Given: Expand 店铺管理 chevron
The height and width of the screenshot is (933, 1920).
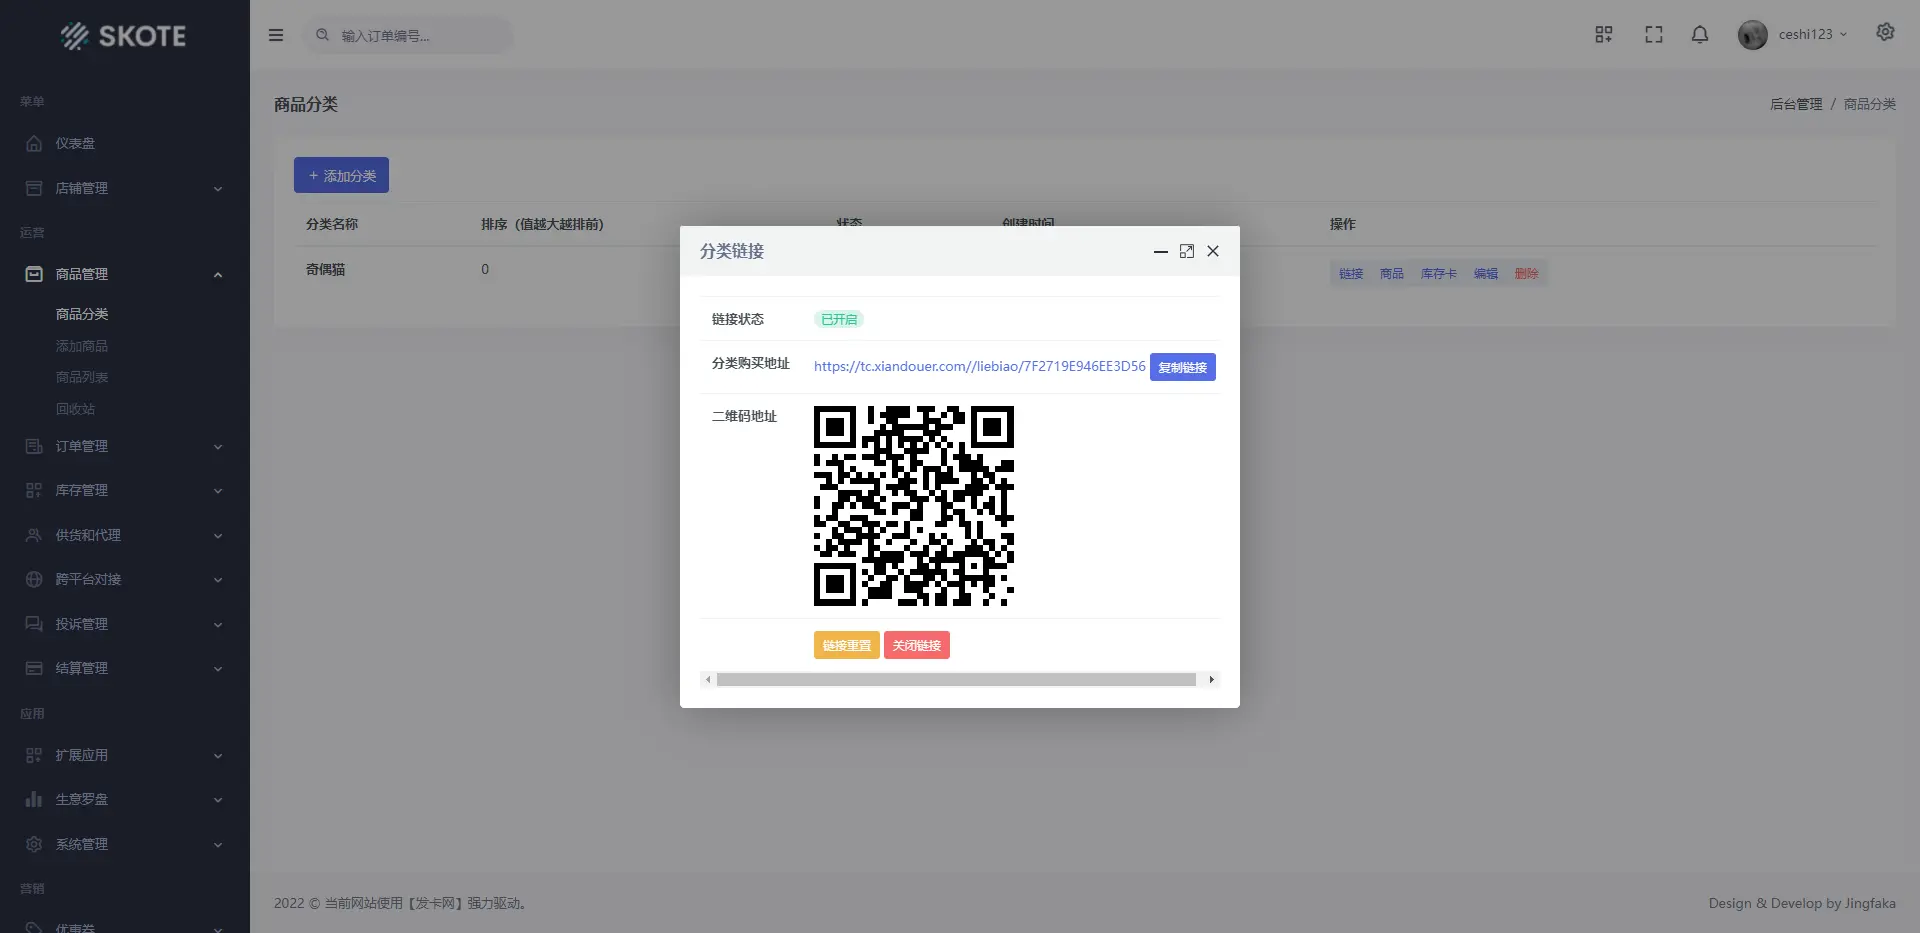Looking at the screenshot, I should click(x=218, y=189).
